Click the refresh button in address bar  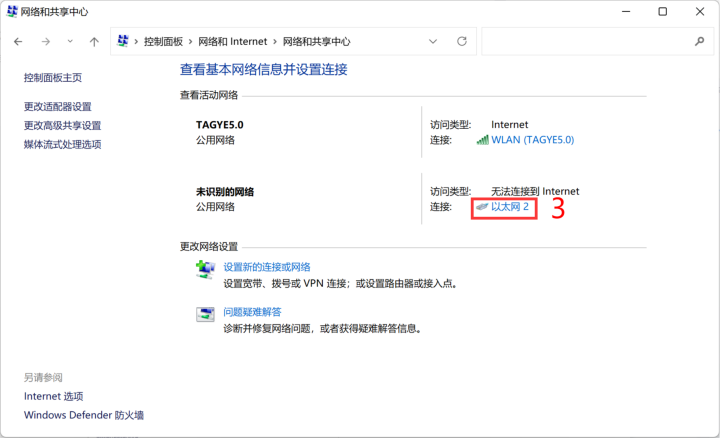coord(462,42)
